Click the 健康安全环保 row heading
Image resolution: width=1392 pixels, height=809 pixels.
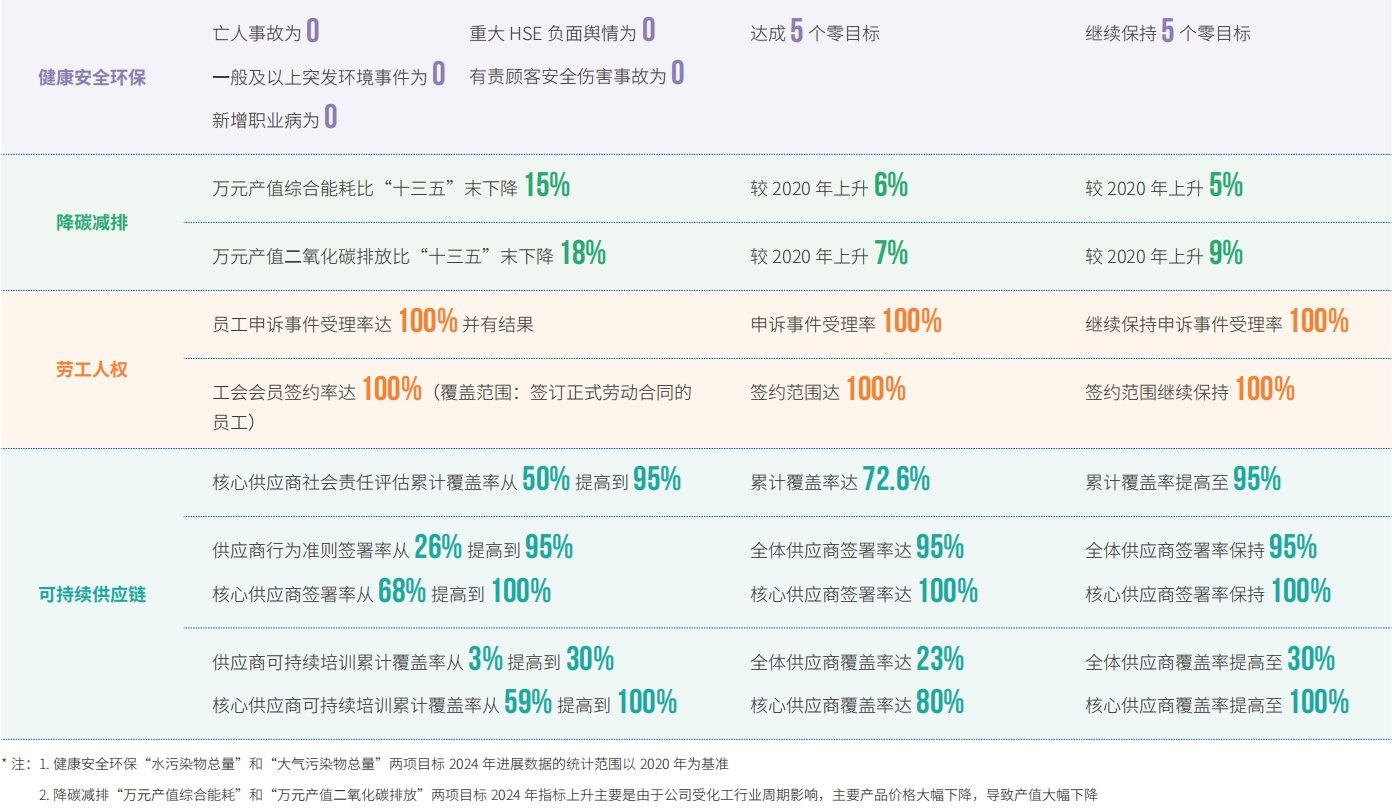click(91, 77)
